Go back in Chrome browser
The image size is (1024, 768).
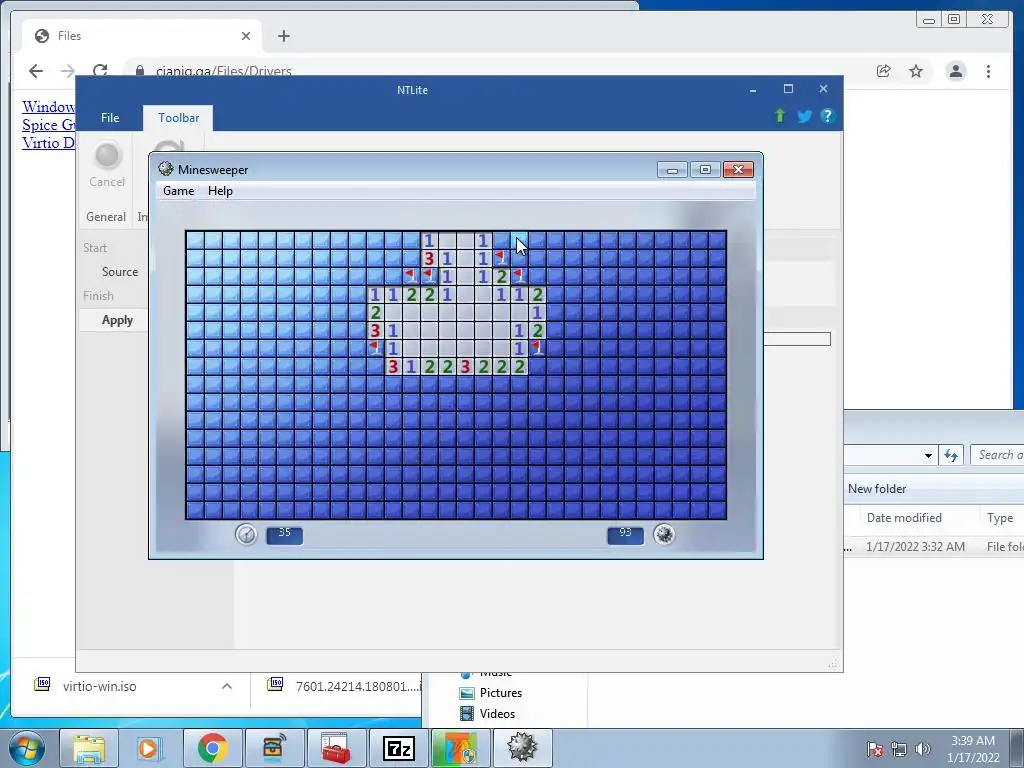click(x=36, y=71)
